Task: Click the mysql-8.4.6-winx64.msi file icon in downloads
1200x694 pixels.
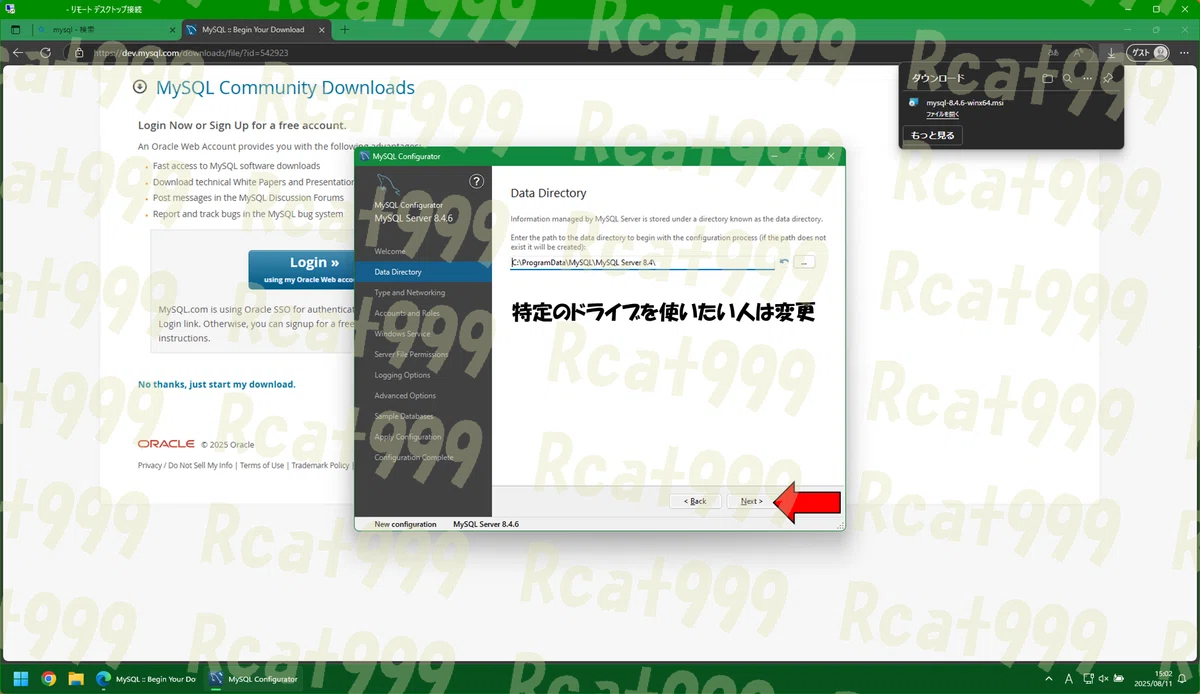Action: [x=914, y=103]
